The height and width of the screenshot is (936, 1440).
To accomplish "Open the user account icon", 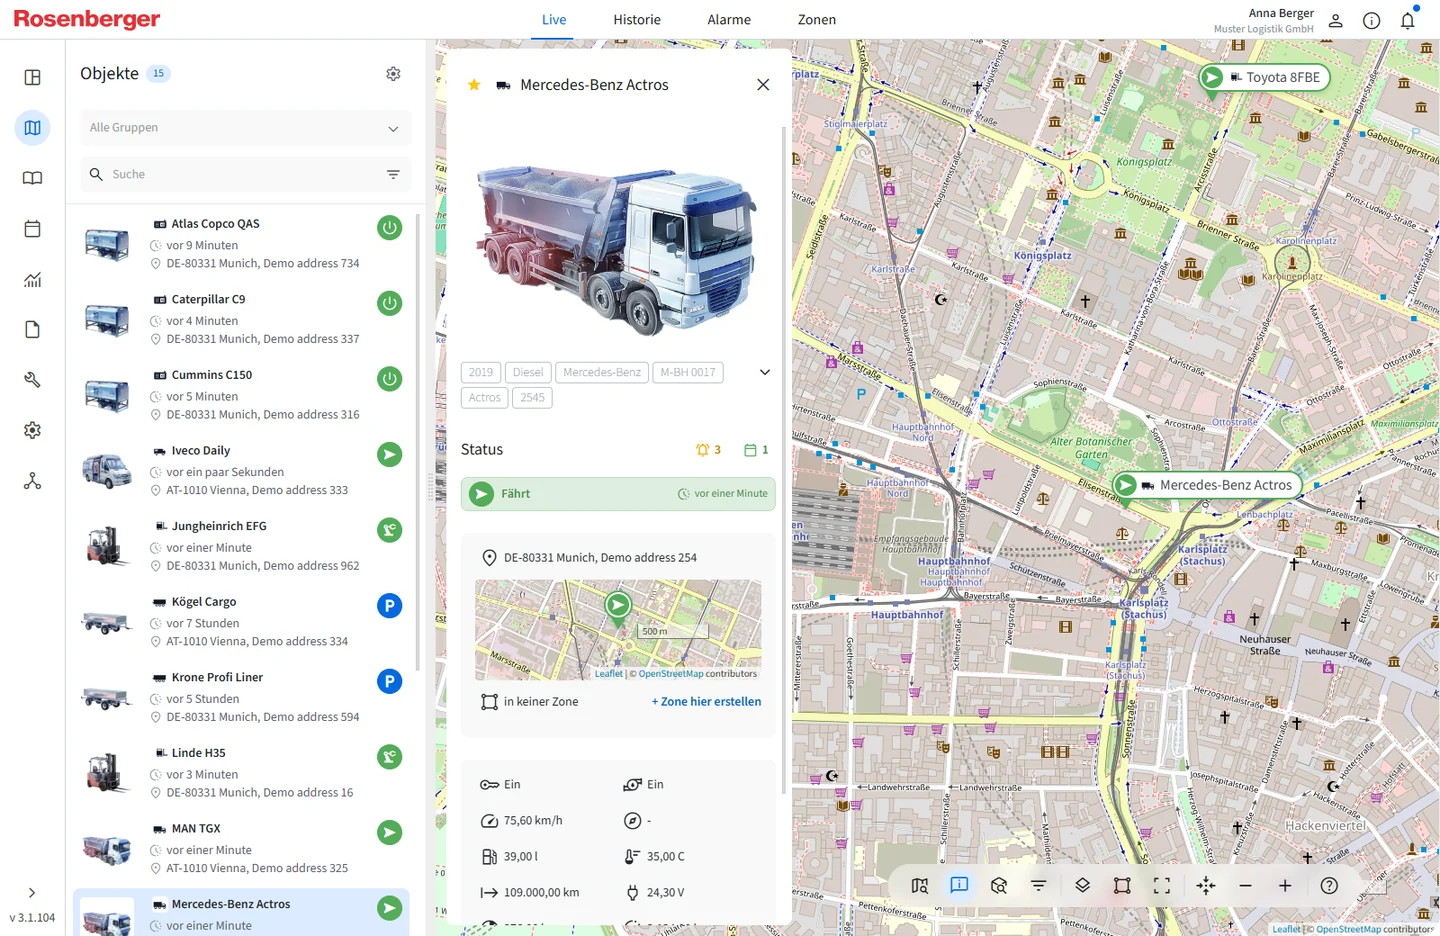I will pos(1335,20).
